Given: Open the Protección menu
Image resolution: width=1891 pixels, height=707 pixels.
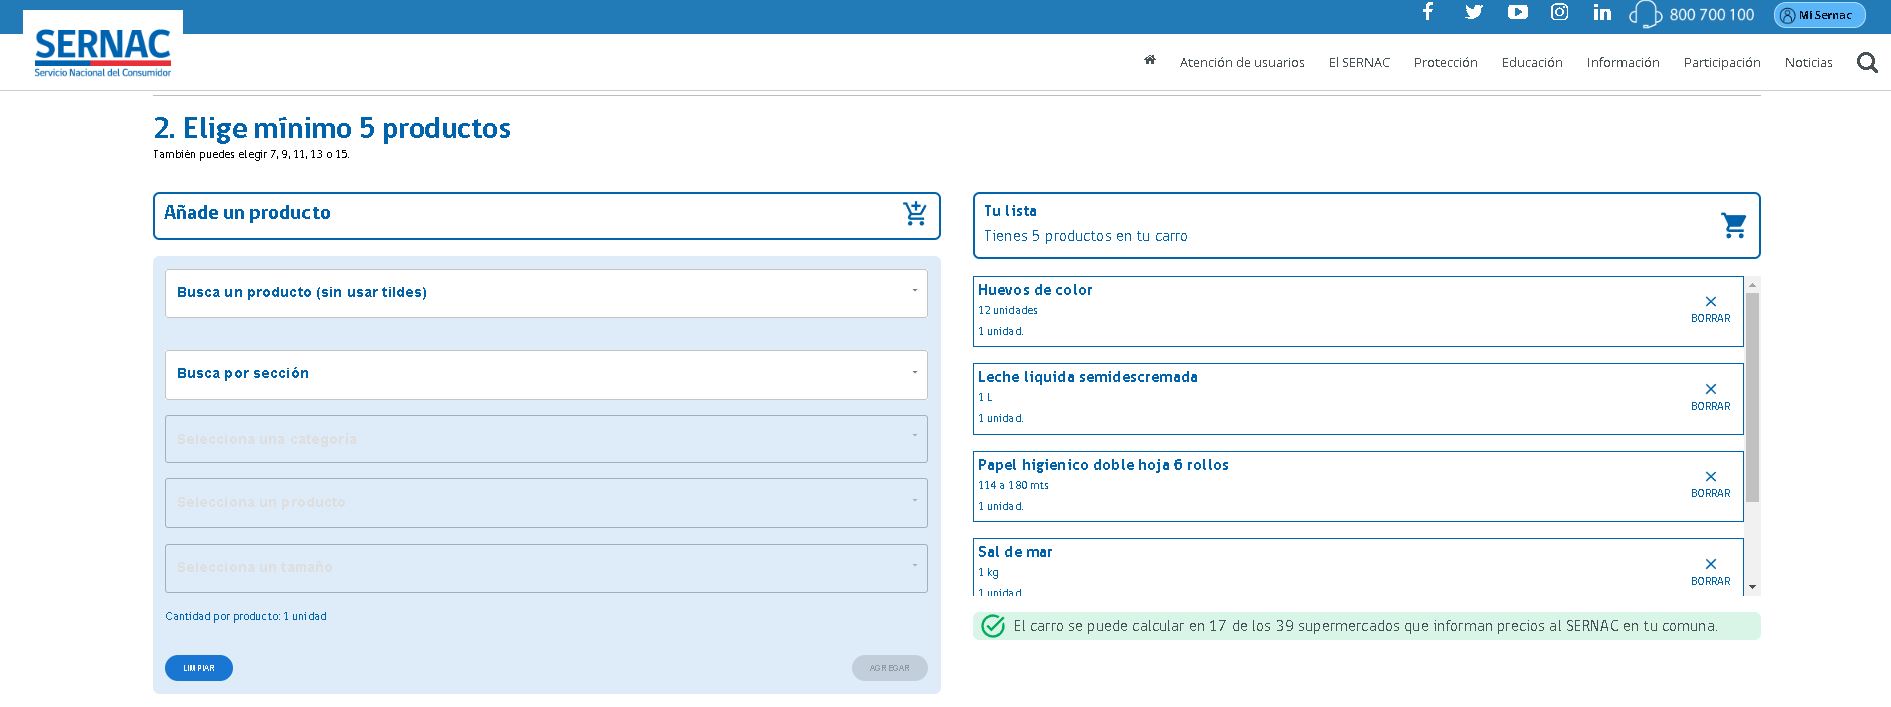Looking at the screenshot, I should tap(1445, 62).
